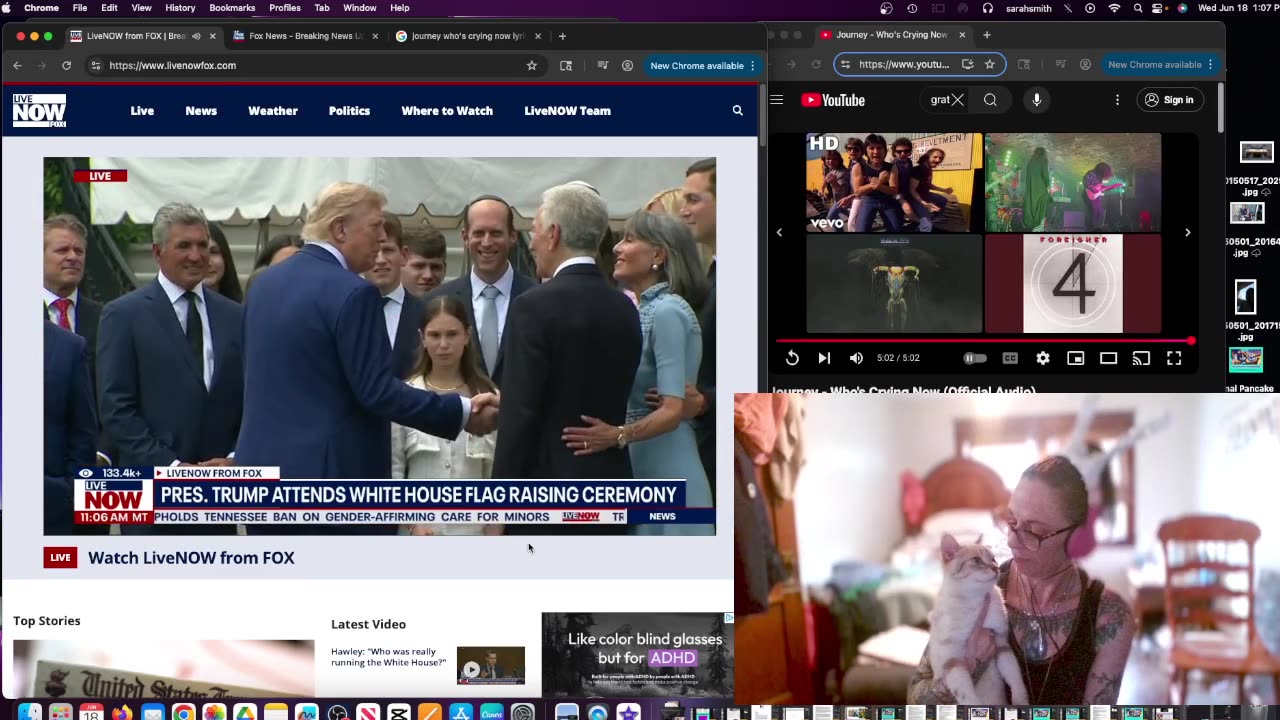Open LiveNOW Politics nav item
Screen dimensions: 1280x720
point(349,111)
